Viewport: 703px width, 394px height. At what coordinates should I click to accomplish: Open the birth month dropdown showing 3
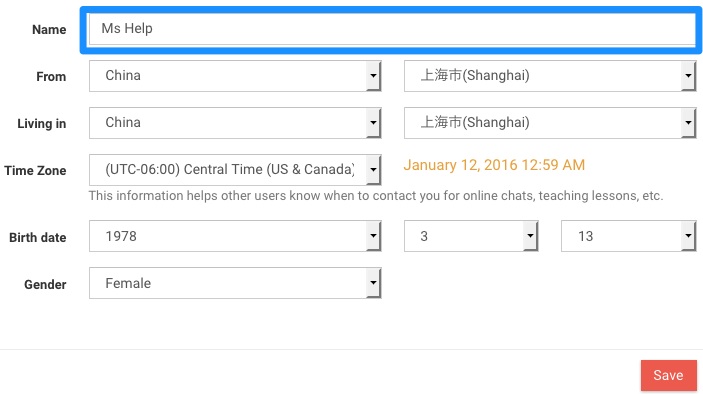[471, 236]
